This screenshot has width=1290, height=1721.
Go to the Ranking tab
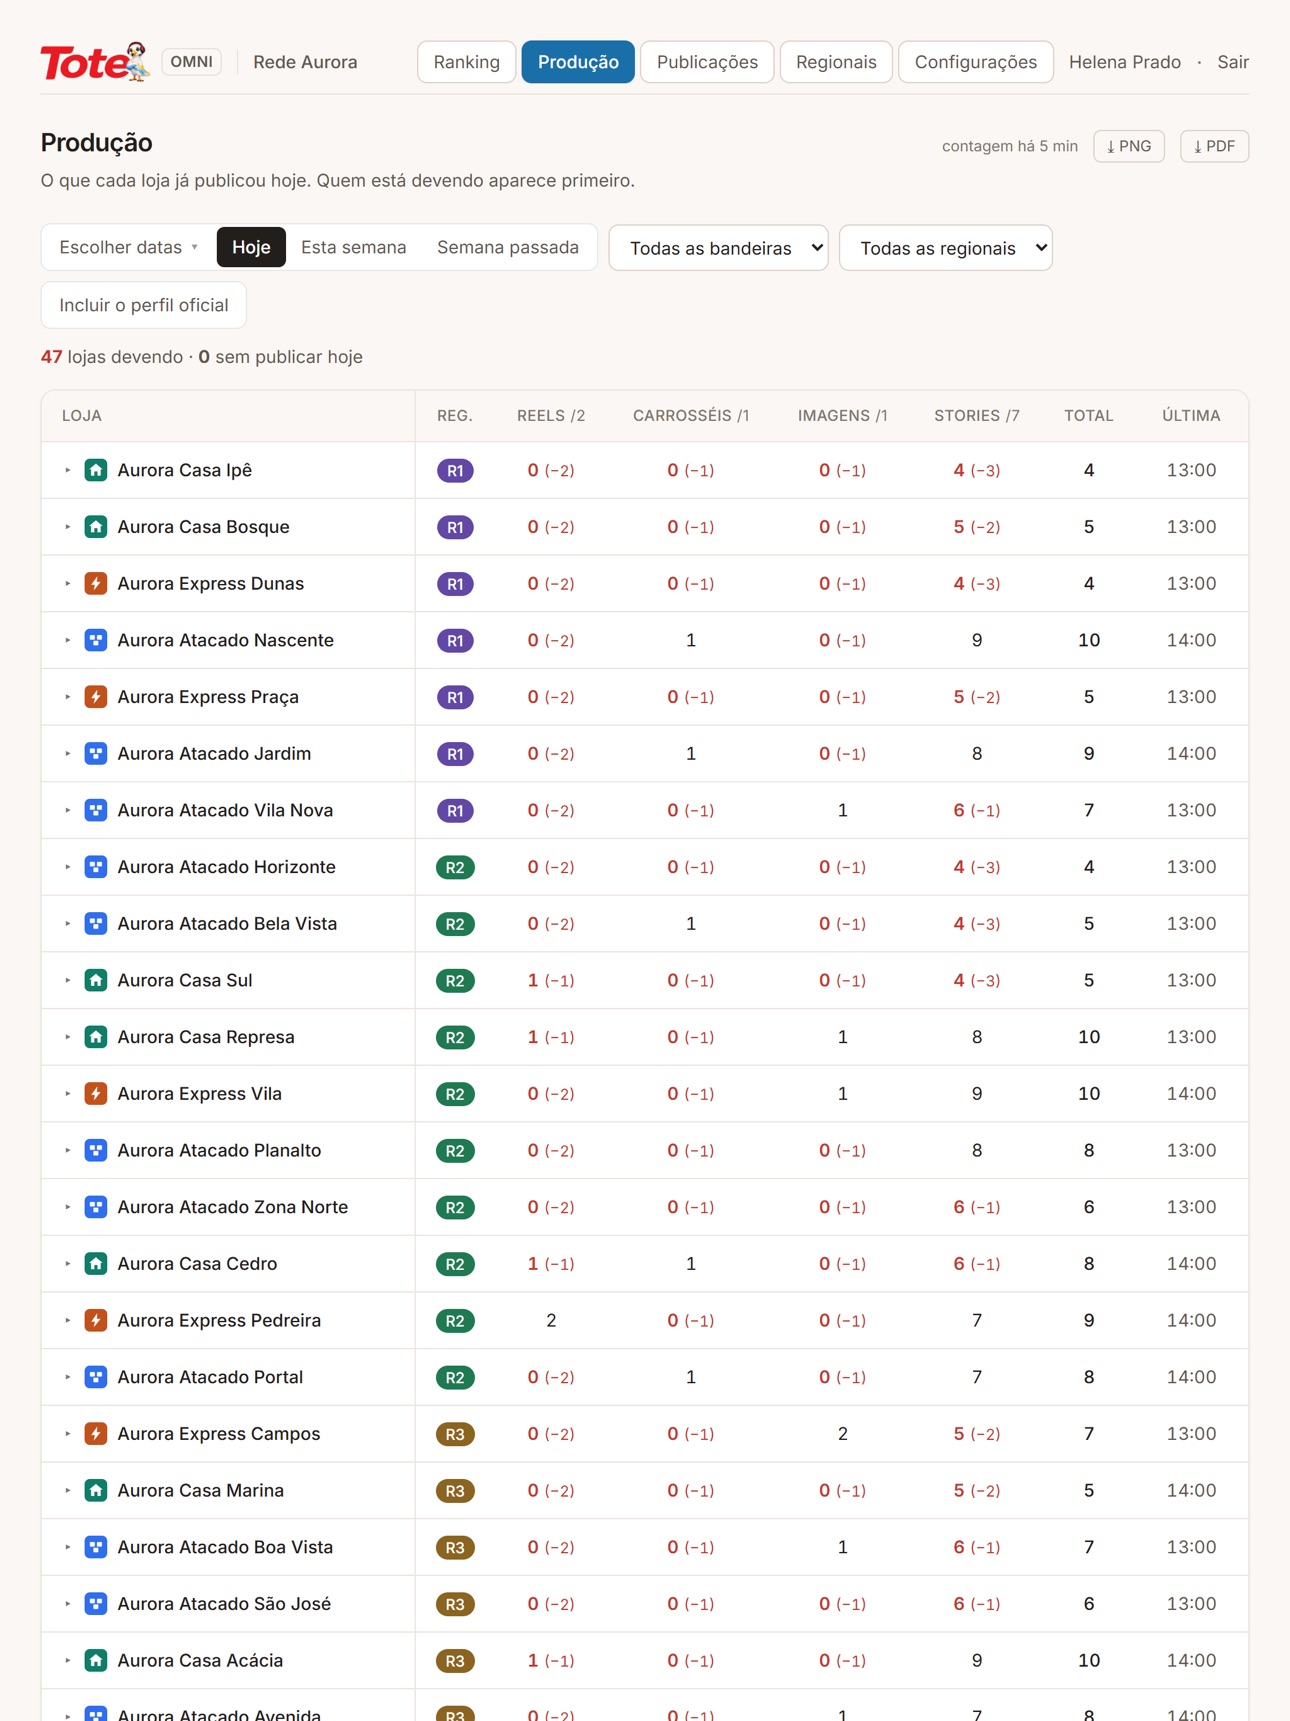click(x=466, y=62)
